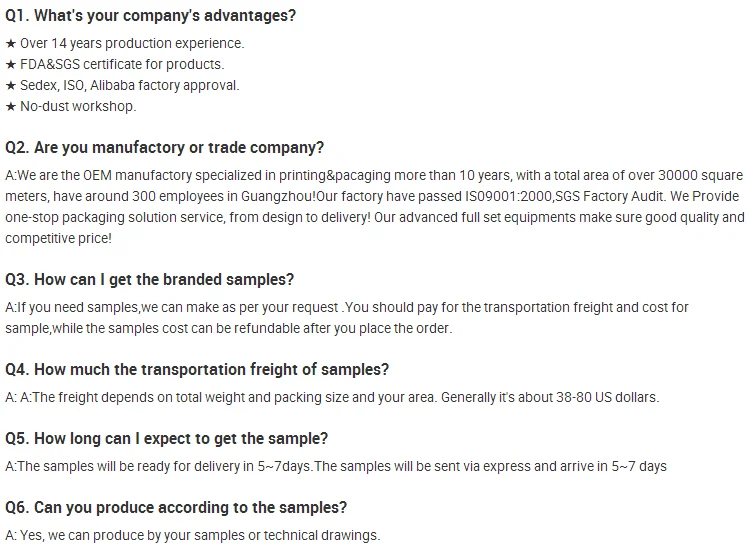Select 'Q6. Can you produce according to the samples?'
Screen dimensions: 750x545
[176, 508]
